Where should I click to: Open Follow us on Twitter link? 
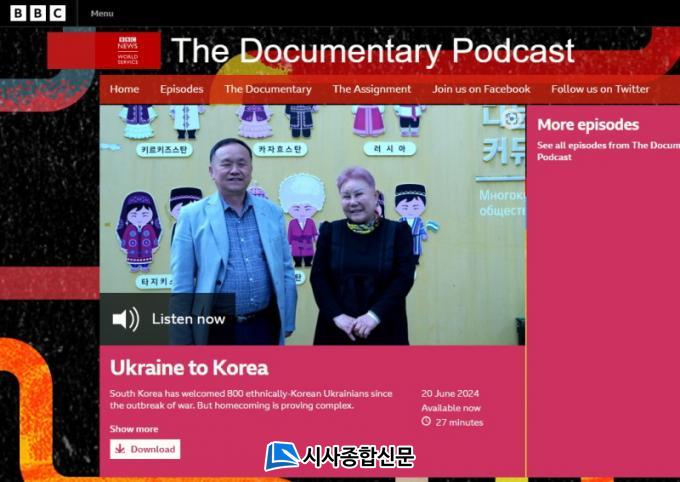coord(600,89)
